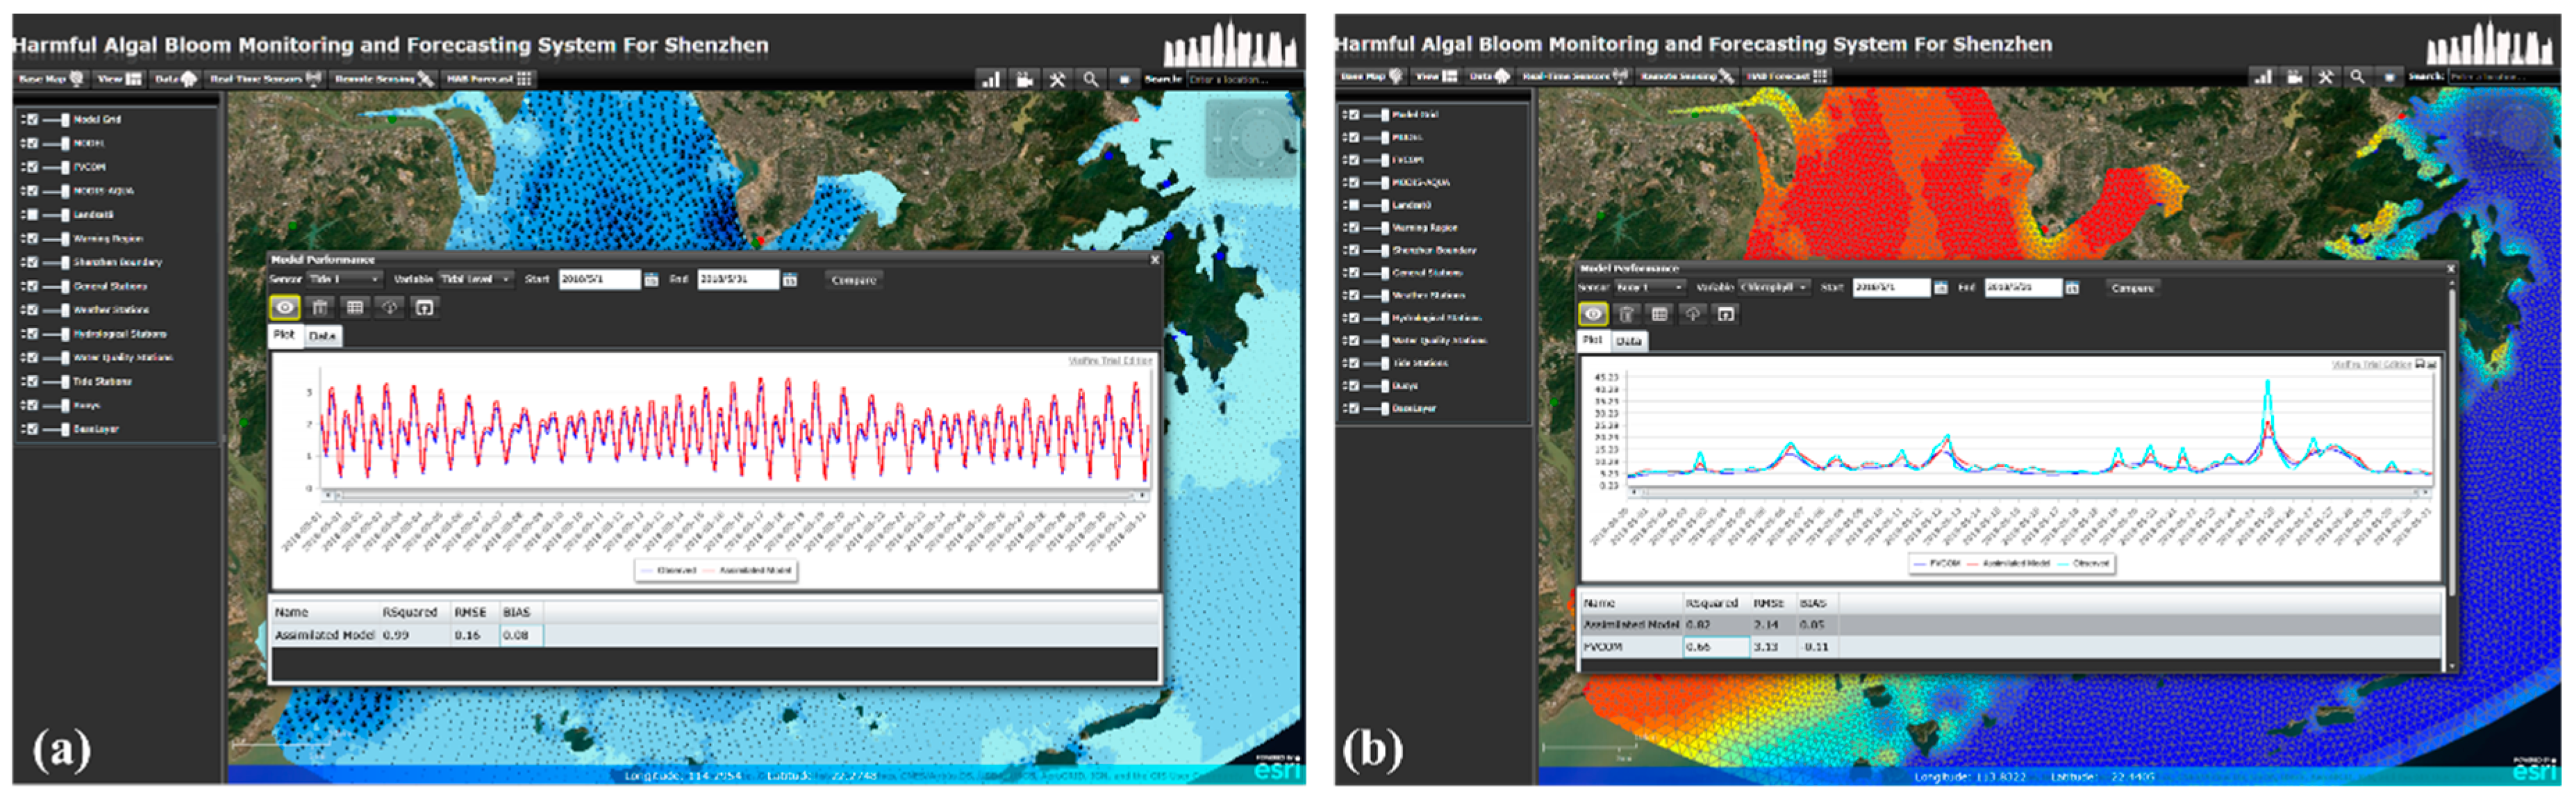Click the wrench tools icon in screenshot (b) top toolbar

[x=2326, y=77]
